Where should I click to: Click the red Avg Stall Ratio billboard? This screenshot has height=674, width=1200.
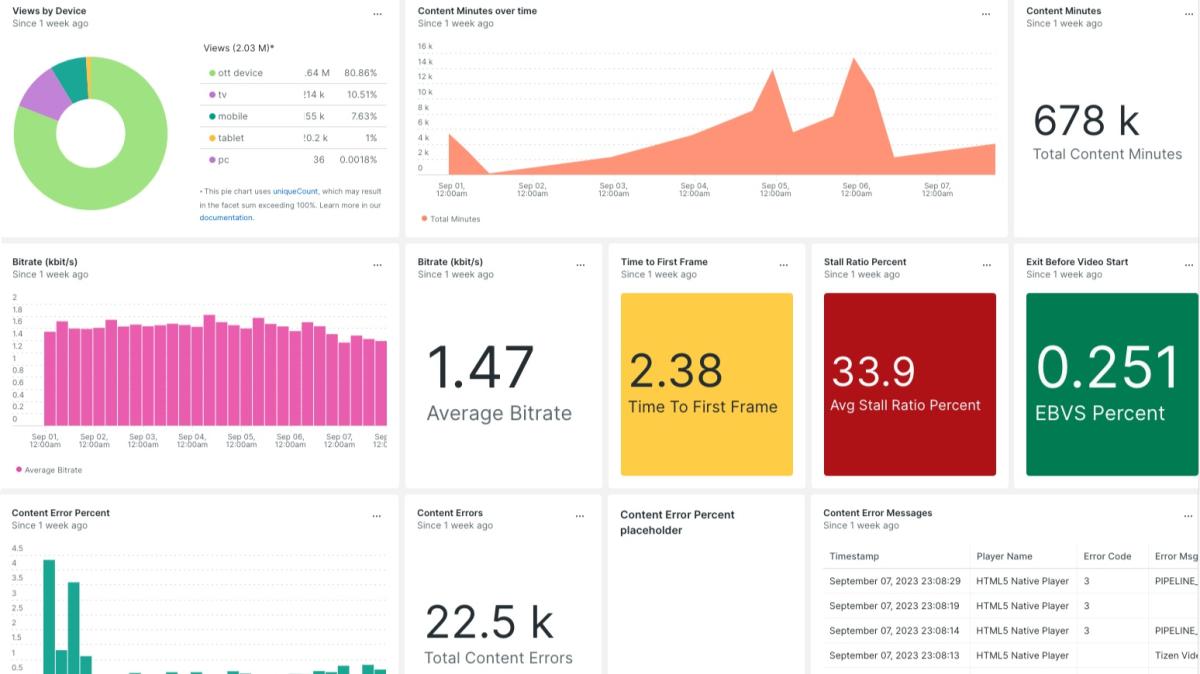[x=909, y=384]
